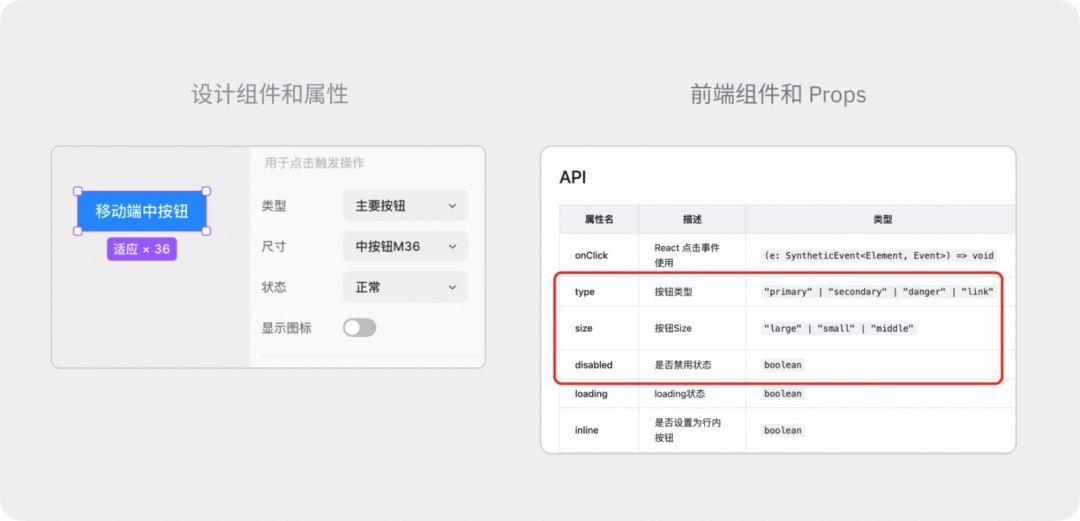Click the 设计组件和属性 heading

(270, 94)
